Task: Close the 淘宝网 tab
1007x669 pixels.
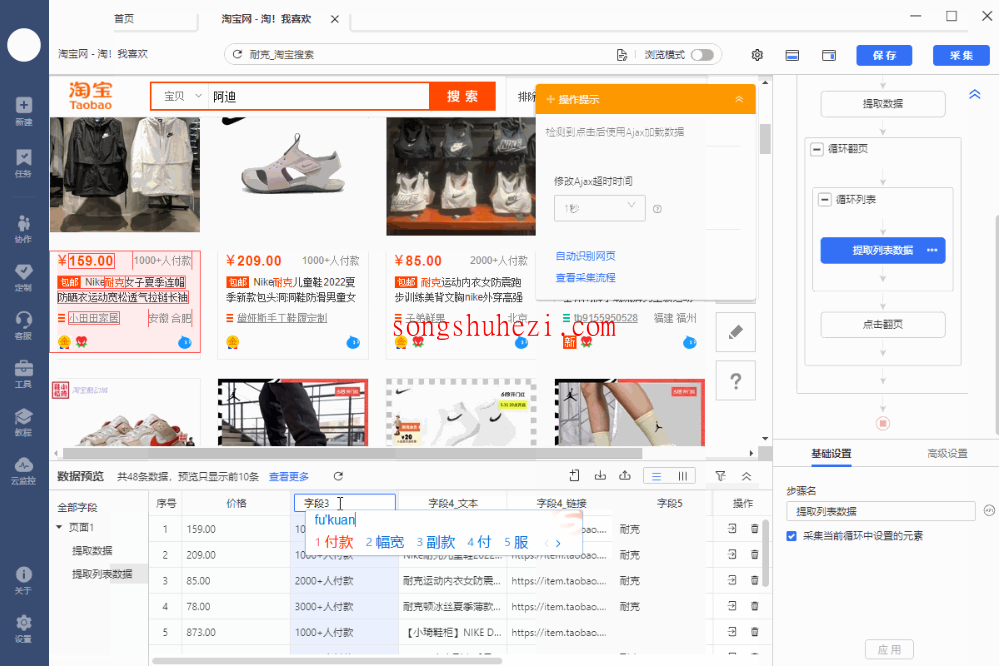Action: (x=335, y=19)
